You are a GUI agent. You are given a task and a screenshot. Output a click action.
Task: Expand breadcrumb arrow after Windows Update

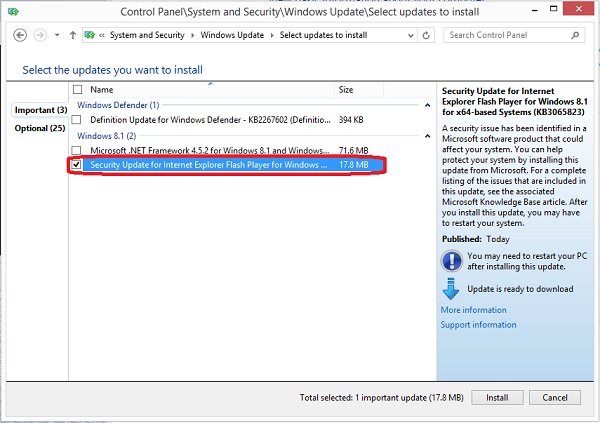coord(272,36)
